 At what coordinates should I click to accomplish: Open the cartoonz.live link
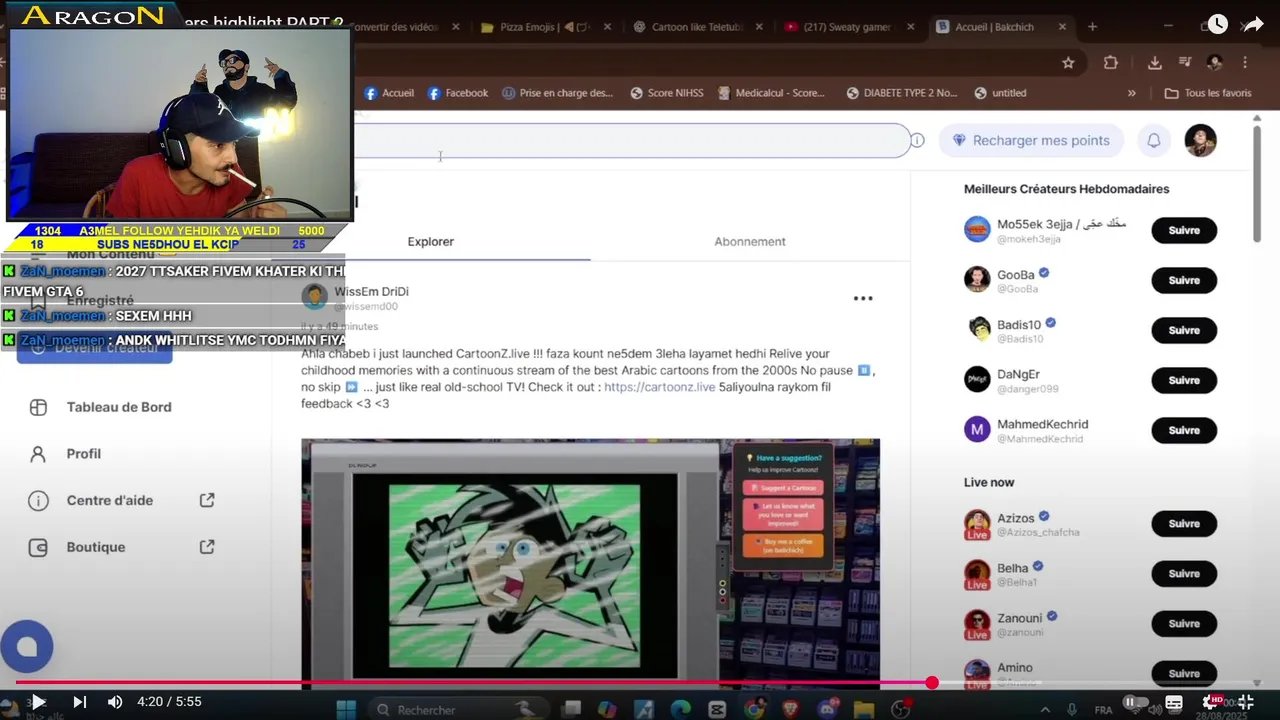[x=660, y=387]
